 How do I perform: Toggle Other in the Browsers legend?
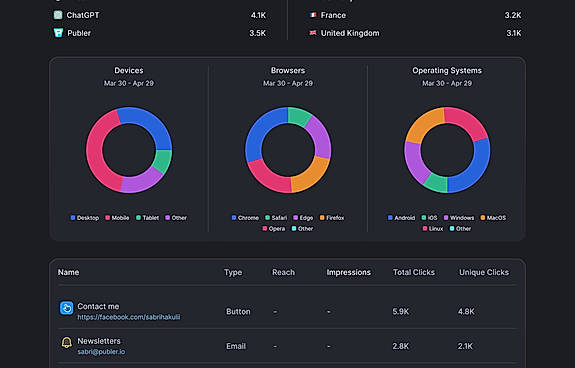coord(303,229)
